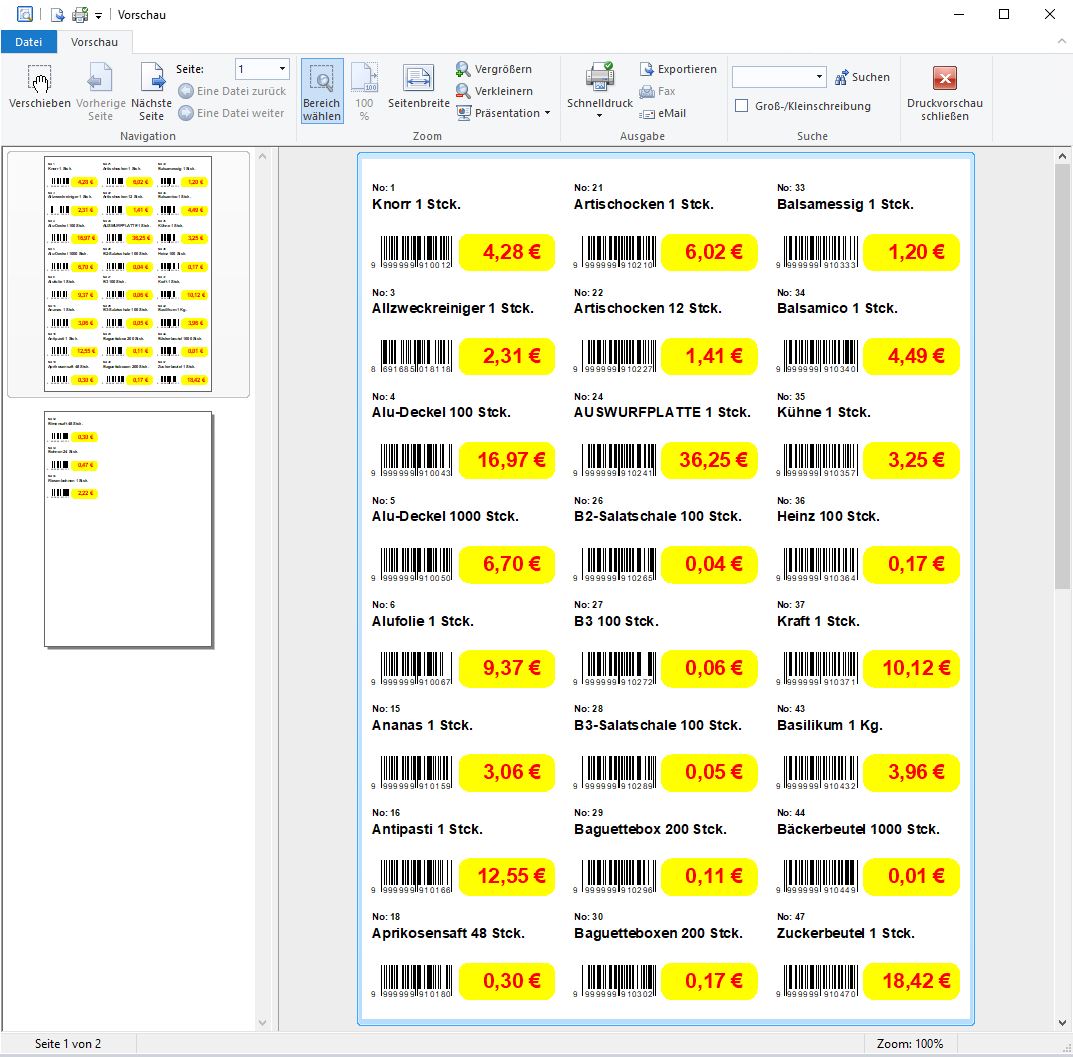Send the preview via eMail
This screenshot has height=1057, width=1073.
click(662, 113)
